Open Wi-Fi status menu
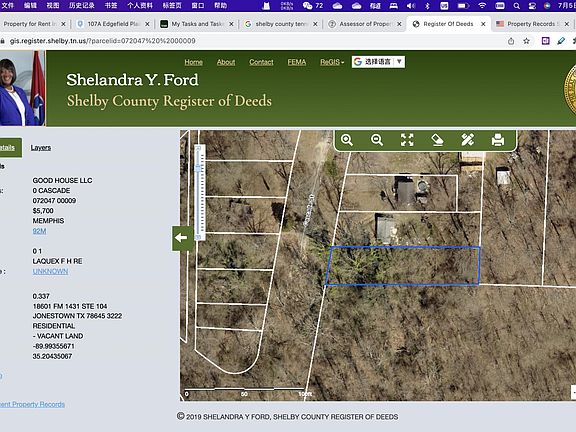Viewport: 576px width, 432px height. [x=482, y=6]
